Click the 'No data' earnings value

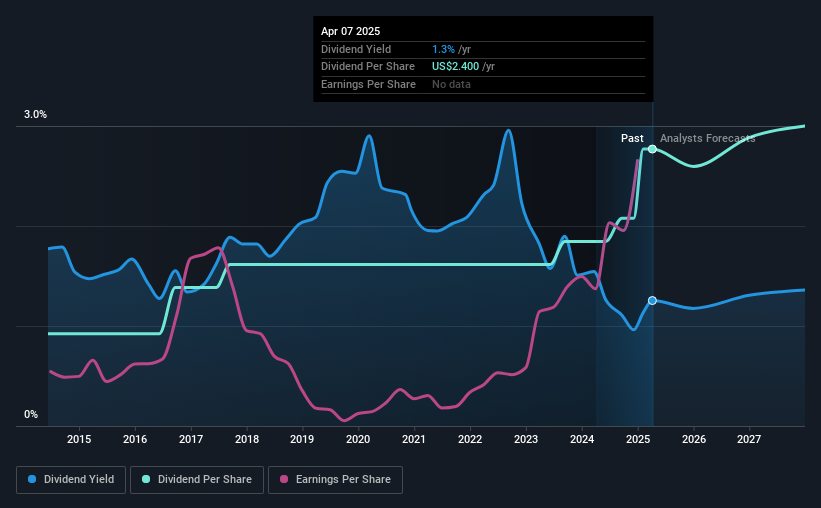coord(451,84)
